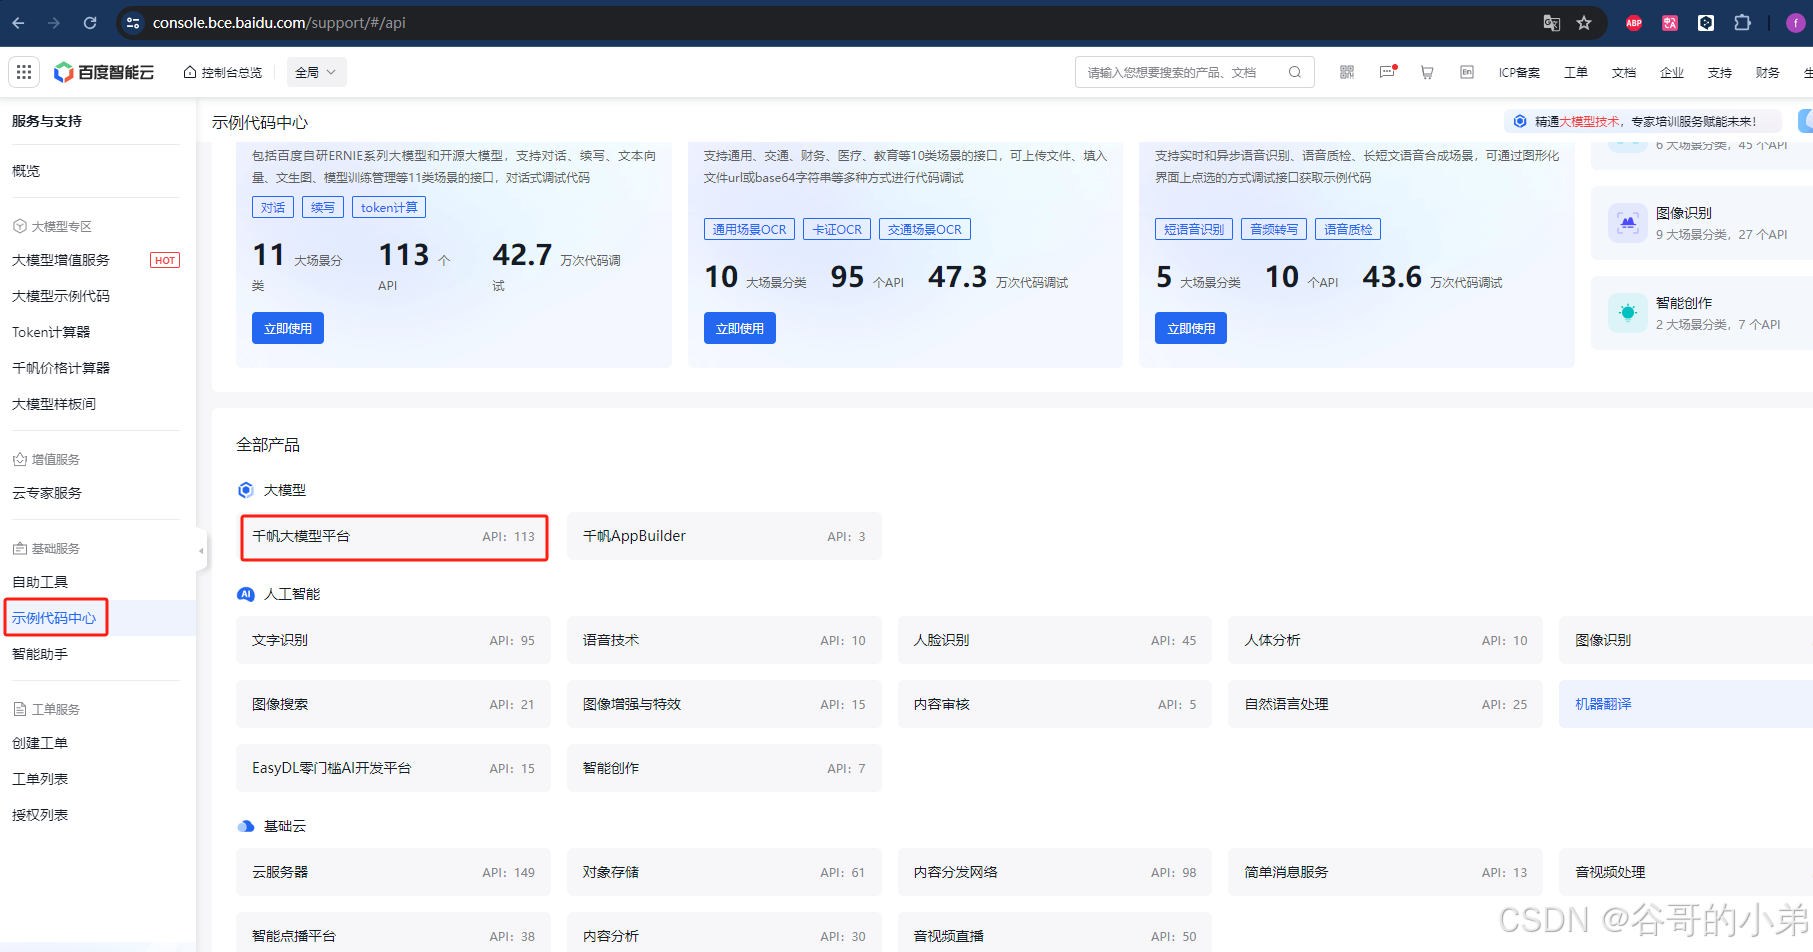This screenshot has height=952, width=1813.
Task: Click the browser address bar URL
Action: click(x=279, y=22)
